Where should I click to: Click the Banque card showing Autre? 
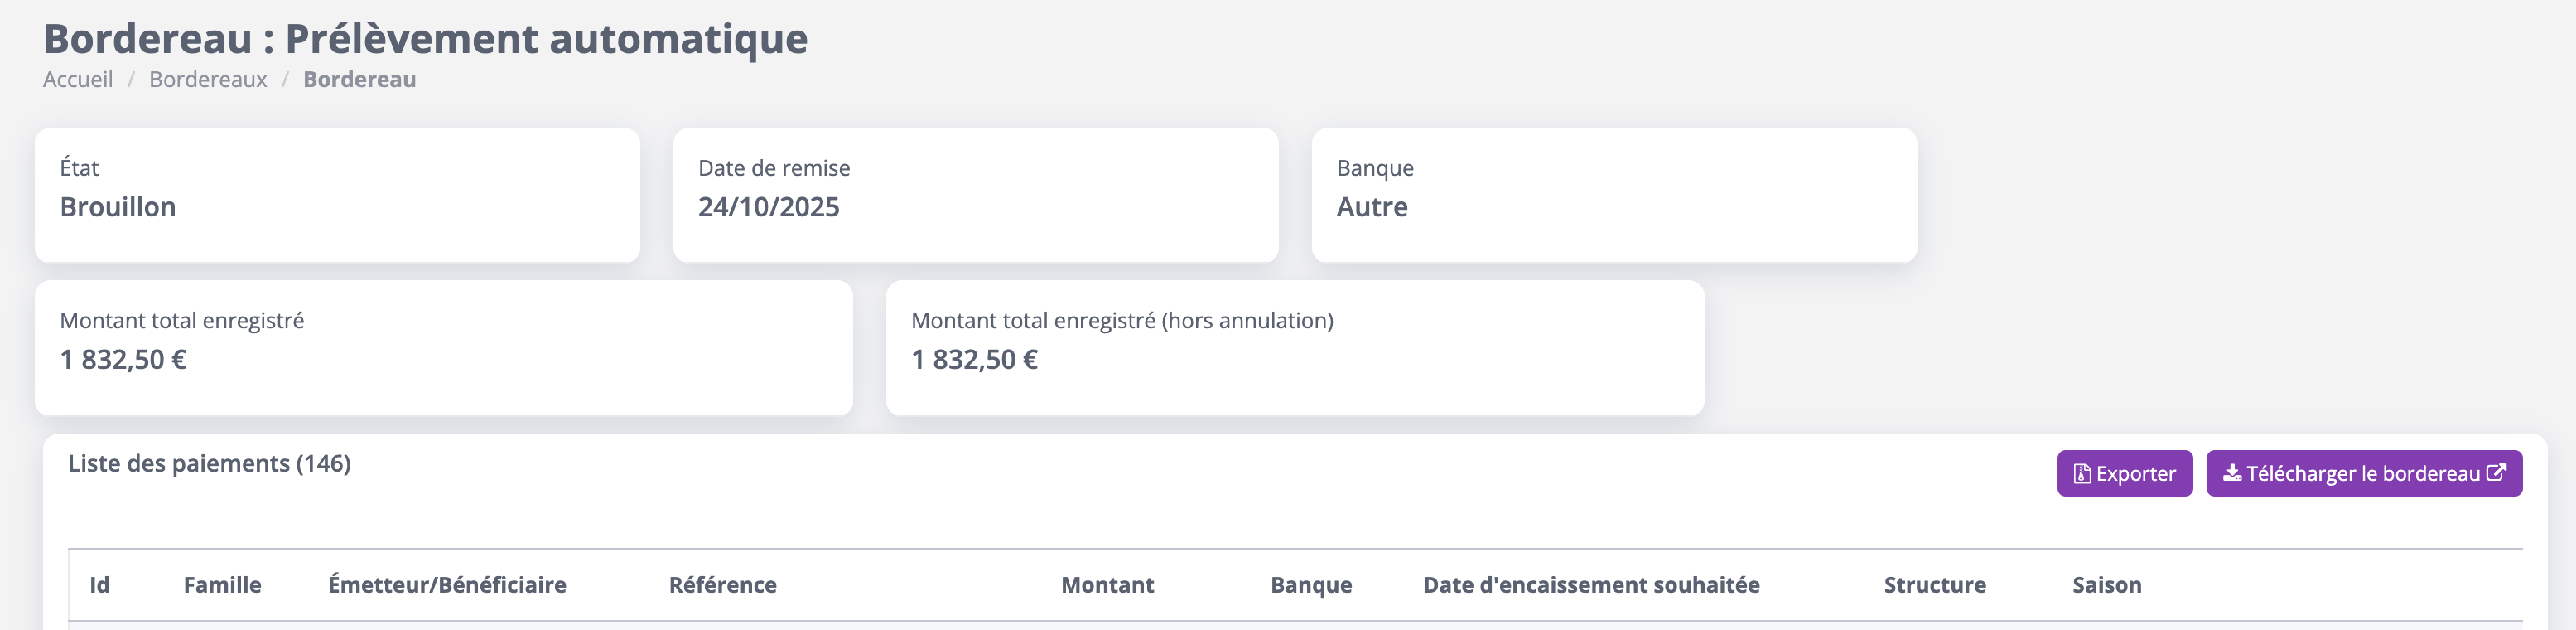click(1614, 195)
